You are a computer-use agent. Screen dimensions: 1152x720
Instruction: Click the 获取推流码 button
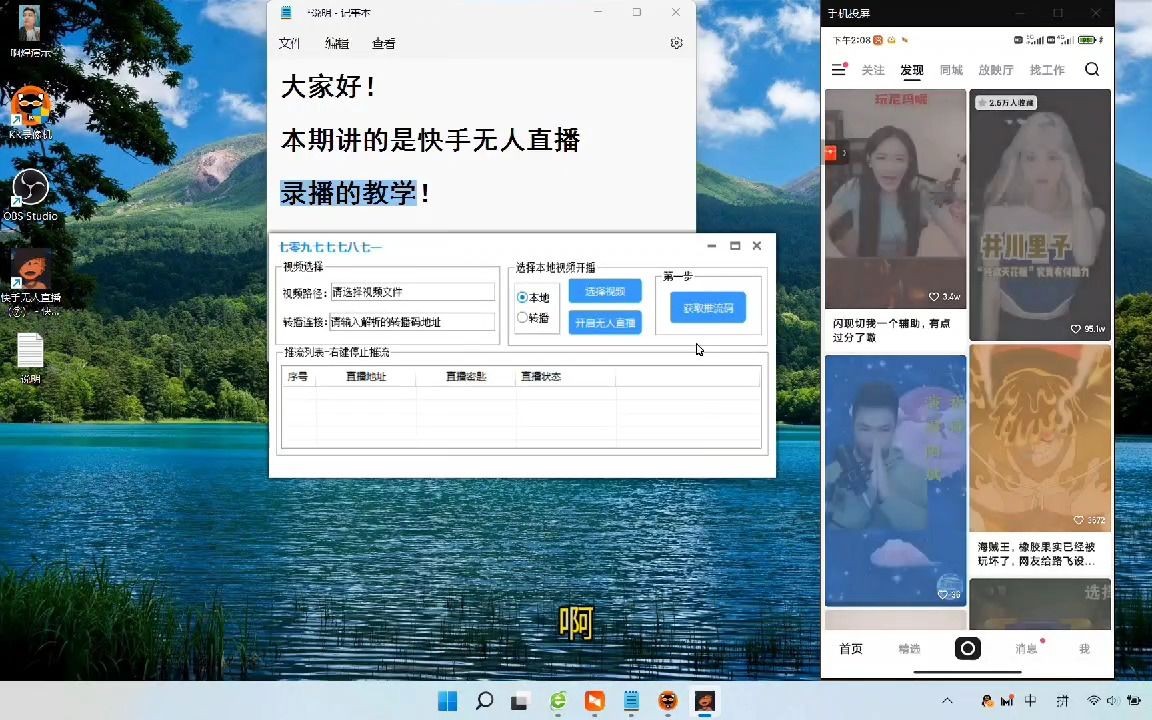[x=708, y=308]
